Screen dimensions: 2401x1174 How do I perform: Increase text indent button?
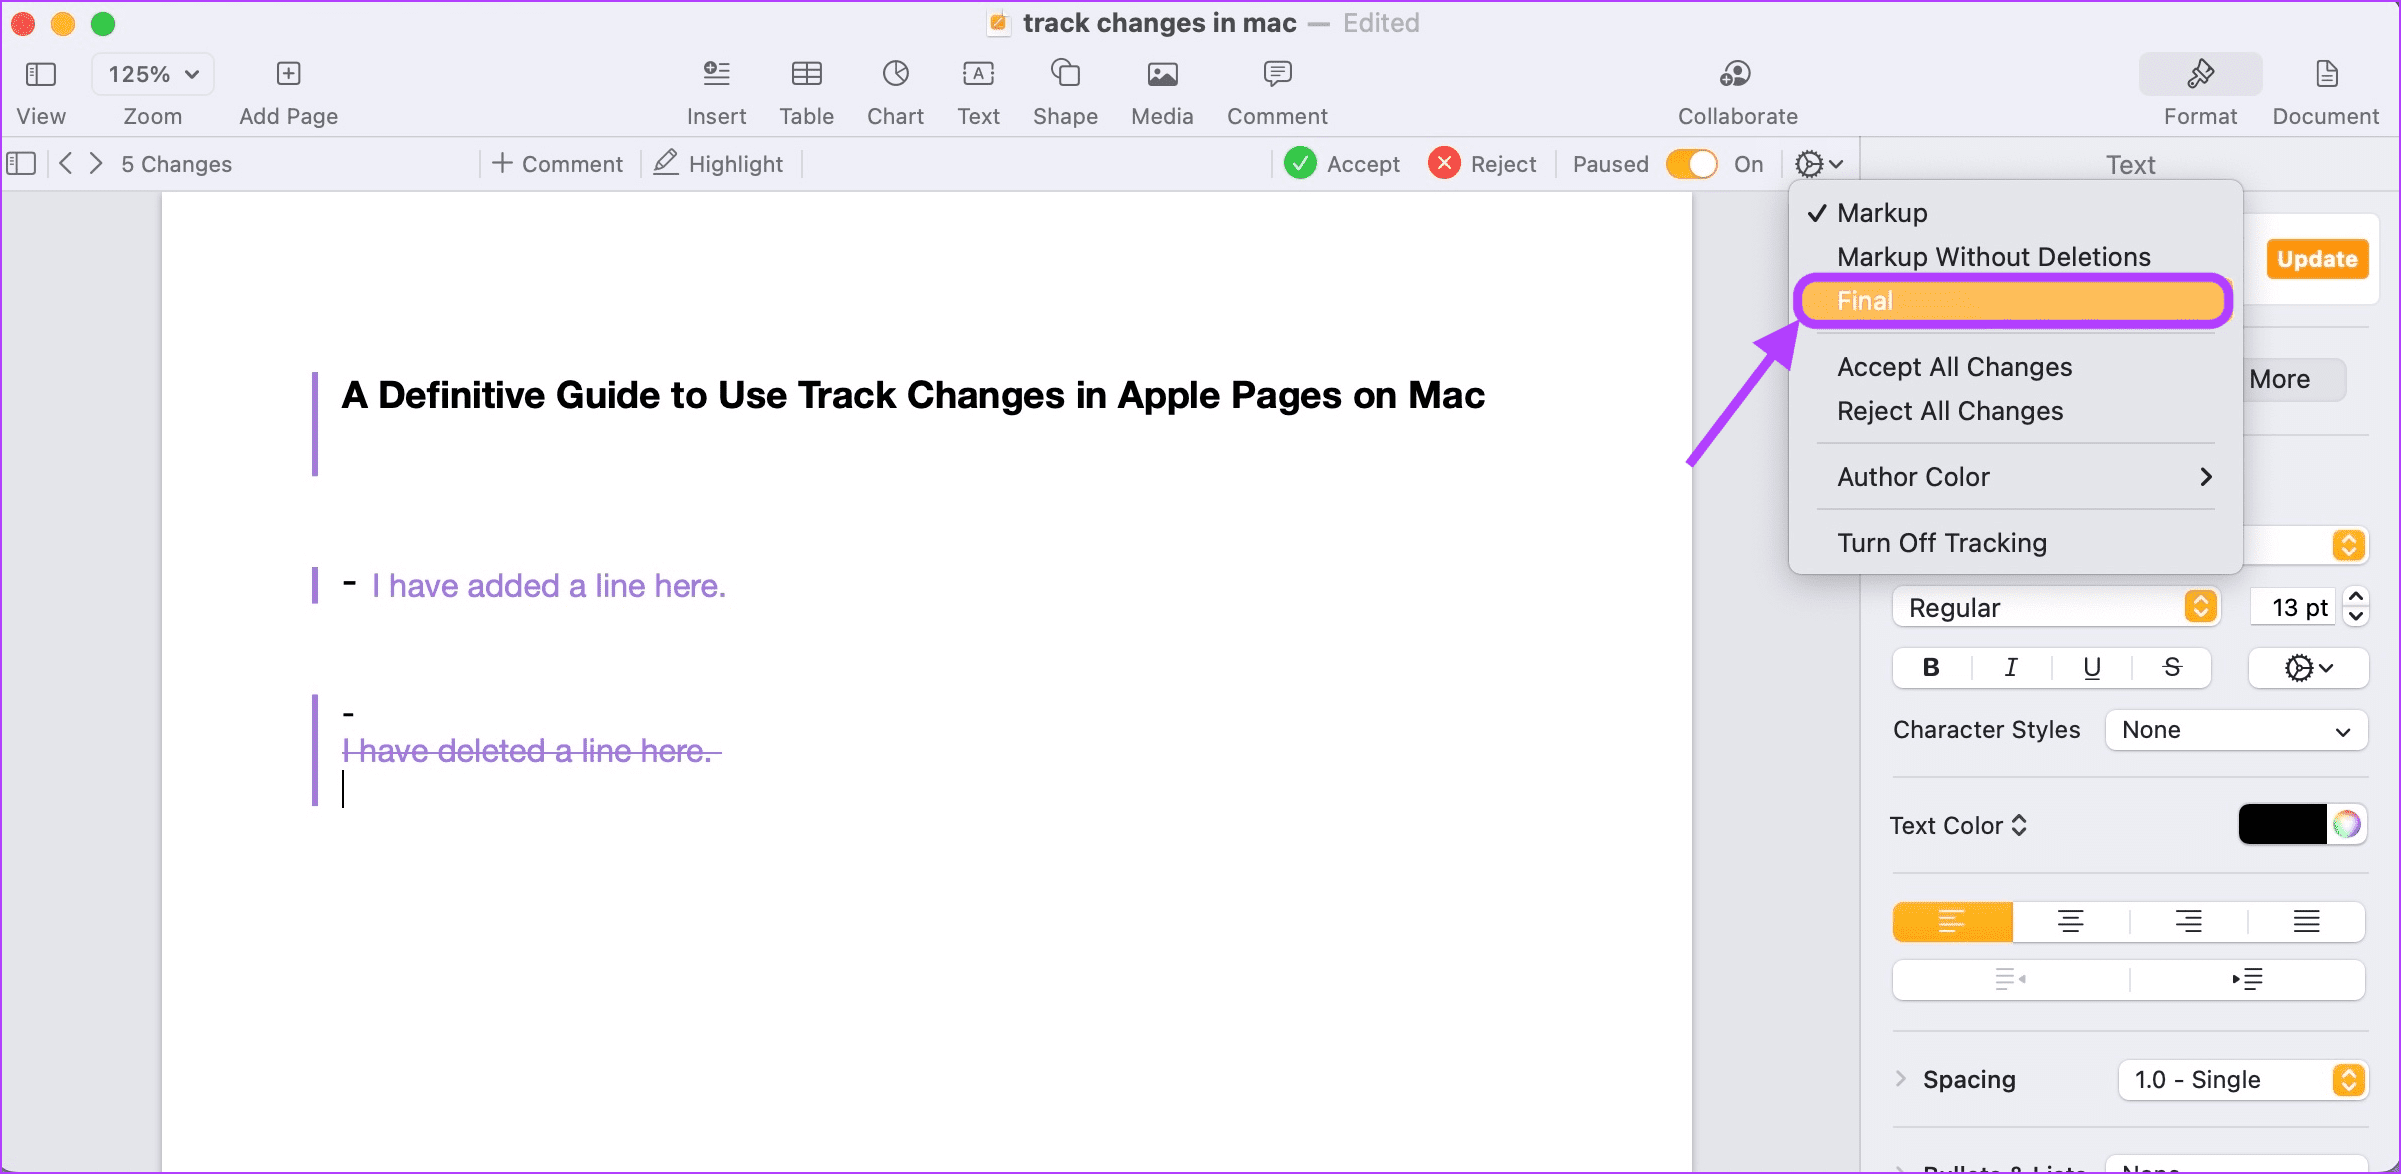[x=2248, y=979]
